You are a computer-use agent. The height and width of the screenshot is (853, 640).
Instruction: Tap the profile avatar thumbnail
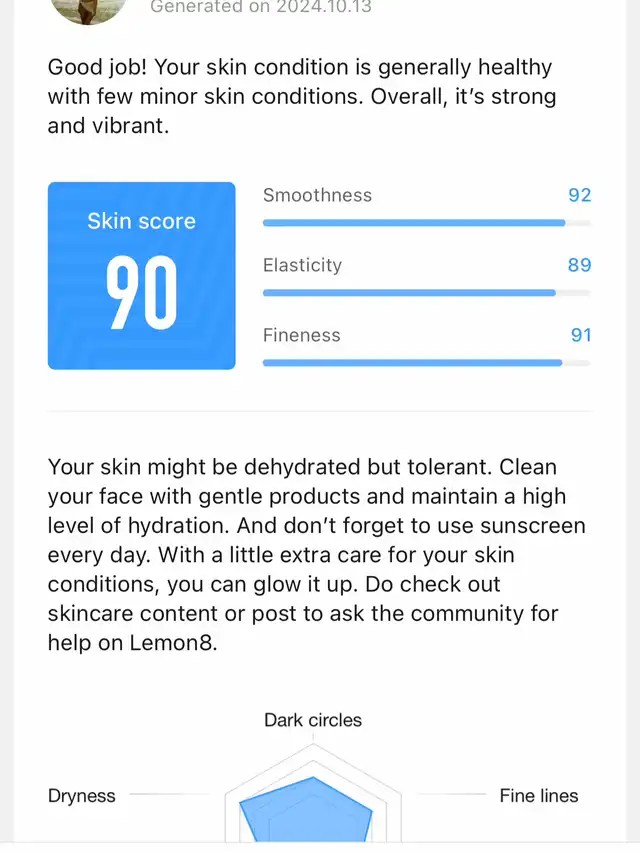coord(88,10)
